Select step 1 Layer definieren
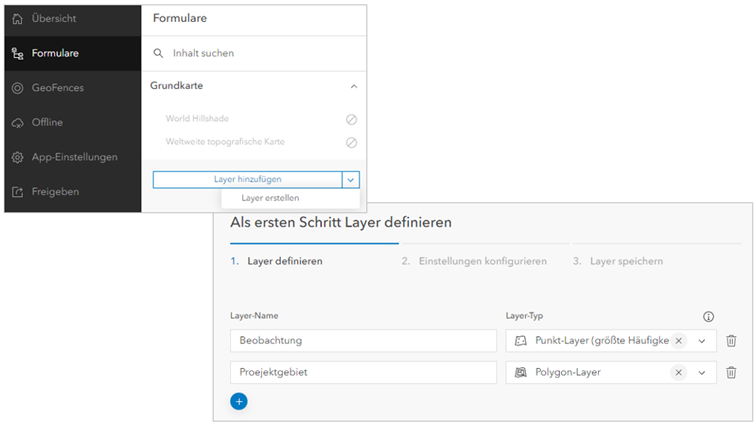 [x=276, y=261]
